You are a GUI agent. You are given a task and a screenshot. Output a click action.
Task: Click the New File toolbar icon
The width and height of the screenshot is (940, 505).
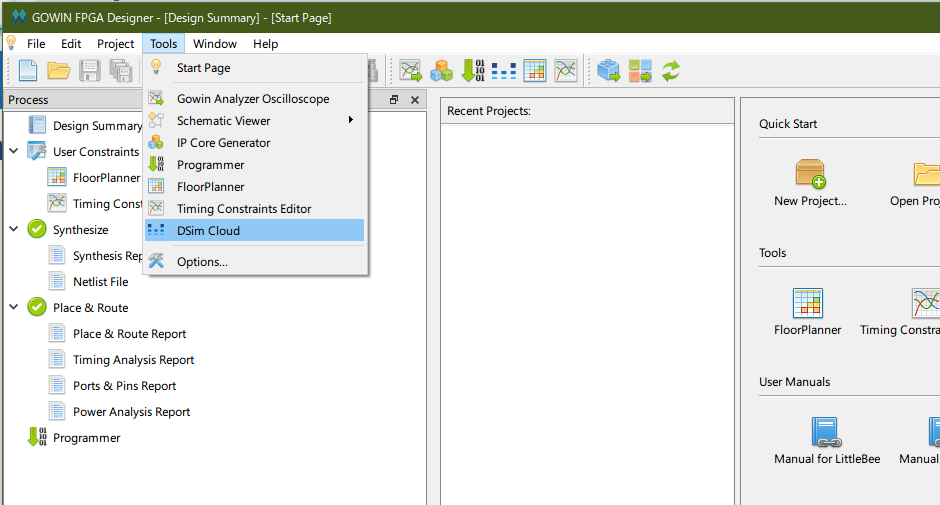[x=28, y=71]
